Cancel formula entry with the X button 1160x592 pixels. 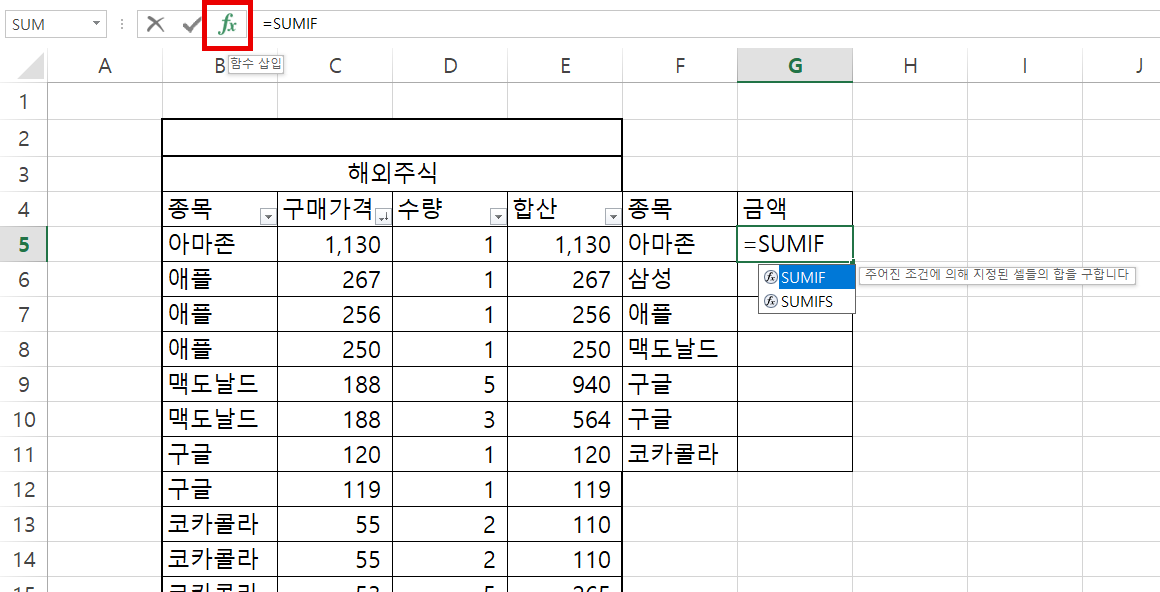pos(155,24)
